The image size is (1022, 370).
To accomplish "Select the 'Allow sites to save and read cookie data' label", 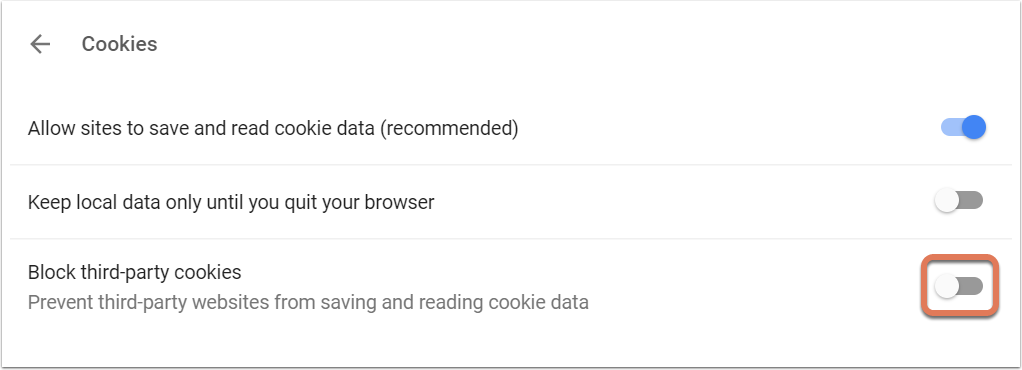I will 272,129.
